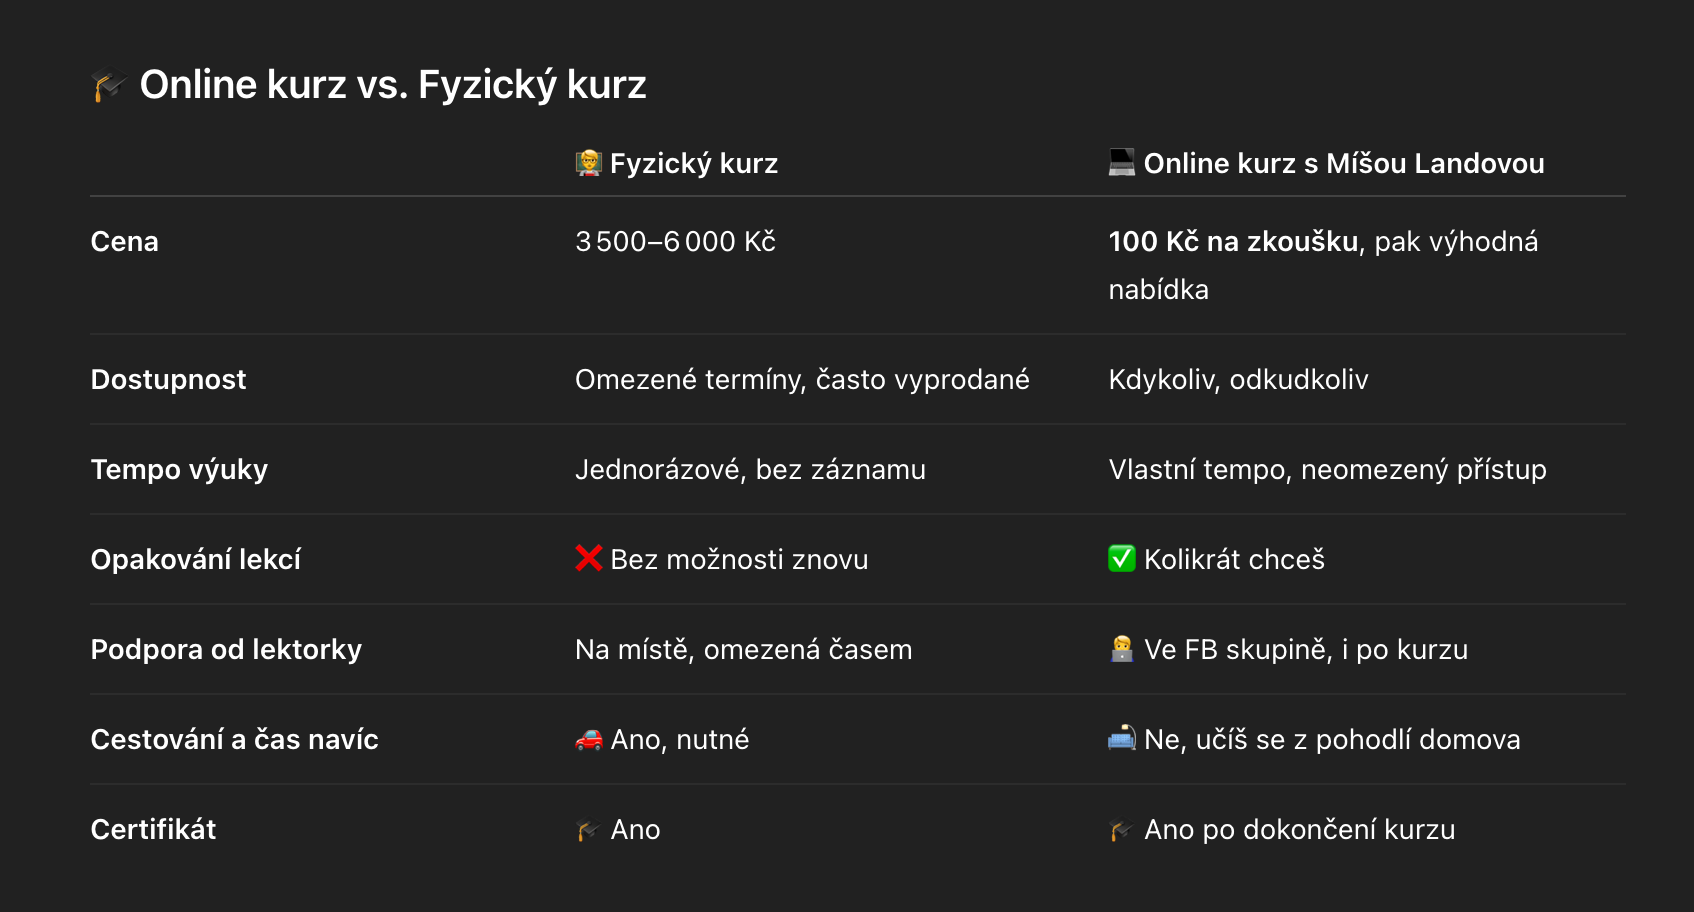Click the couch emoji before Ne, učíš se
The height and width of the screenshot is (912, 1694).
pos(1122,738)
